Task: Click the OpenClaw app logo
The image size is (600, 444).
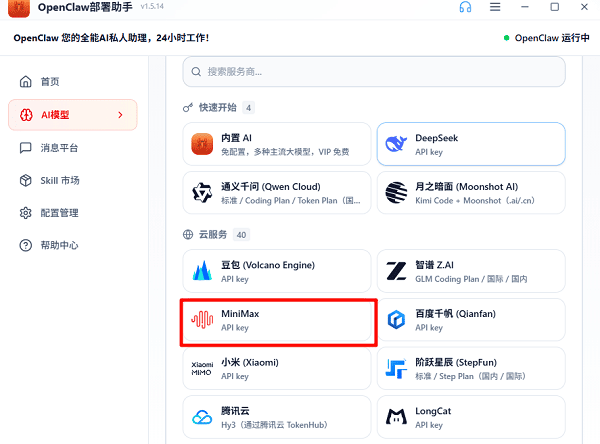Action: point(19,8)
